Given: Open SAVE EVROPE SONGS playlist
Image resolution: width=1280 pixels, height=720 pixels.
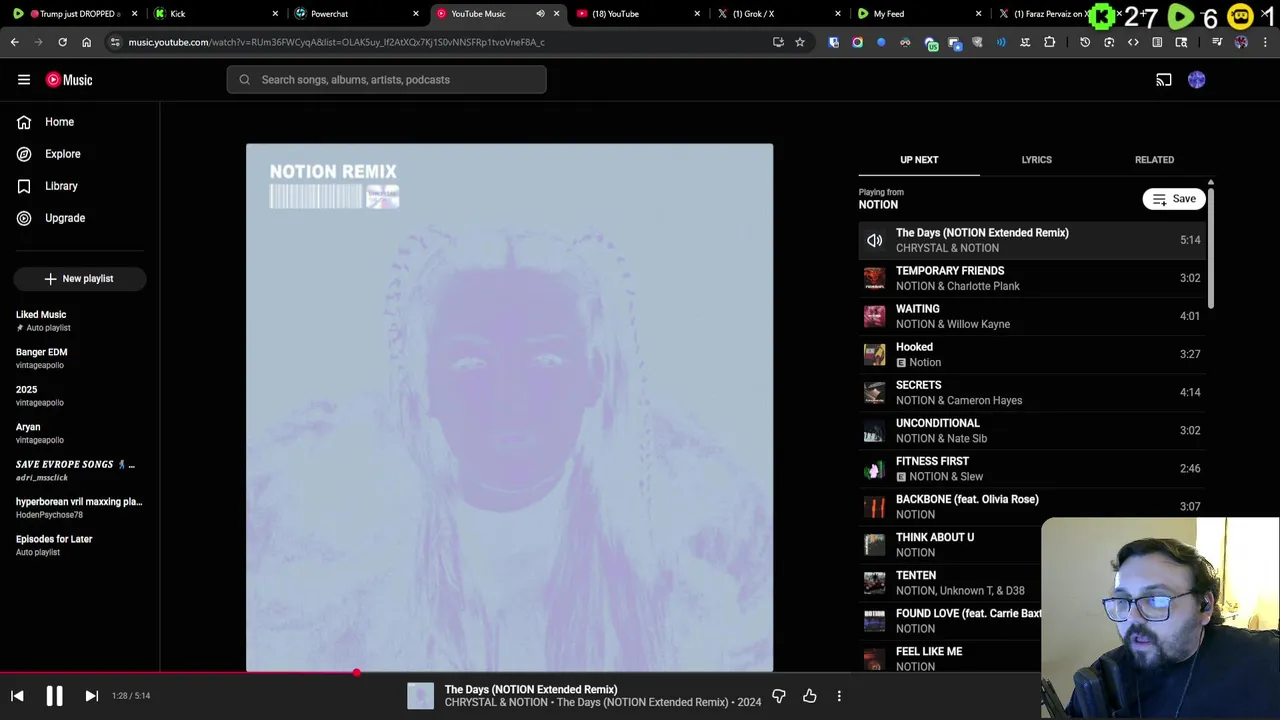Looking at the screenshot, I should [80, 470].
